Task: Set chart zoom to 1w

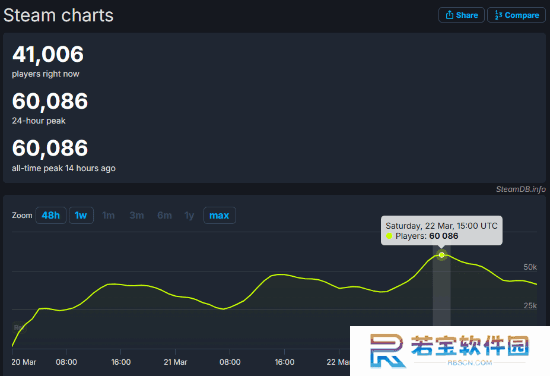Action: [x=81, y=215]
